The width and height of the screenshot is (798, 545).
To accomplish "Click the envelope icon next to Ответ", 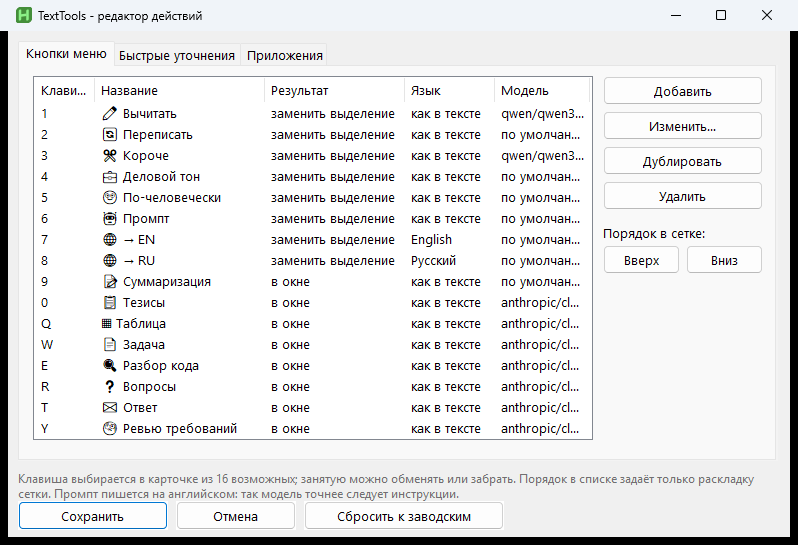I will (109, 408).
